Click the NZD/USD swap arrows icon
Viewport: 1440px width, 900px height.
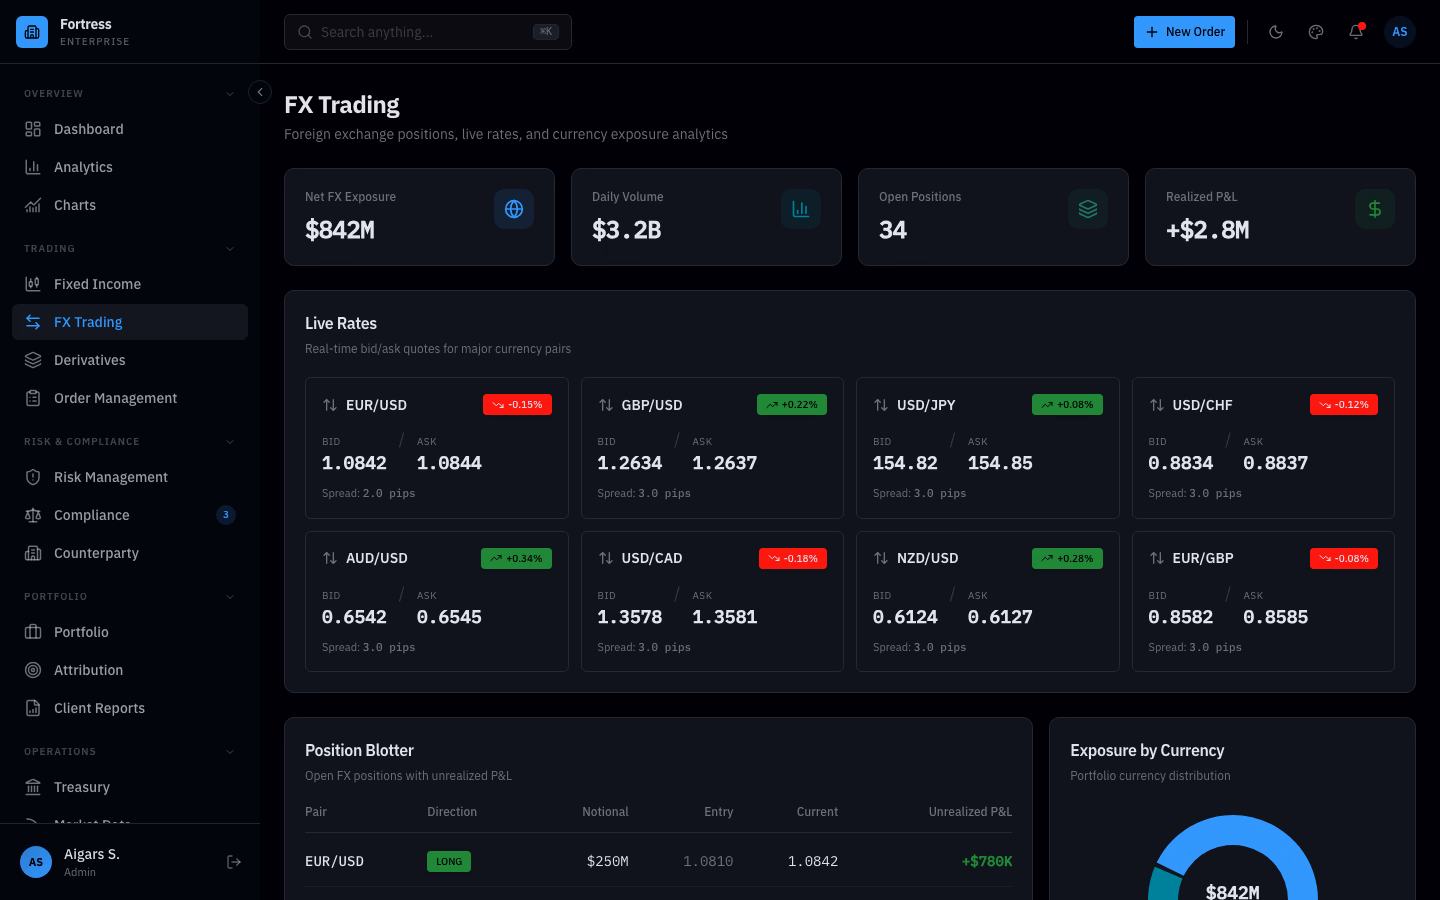(x=881, y=558)
